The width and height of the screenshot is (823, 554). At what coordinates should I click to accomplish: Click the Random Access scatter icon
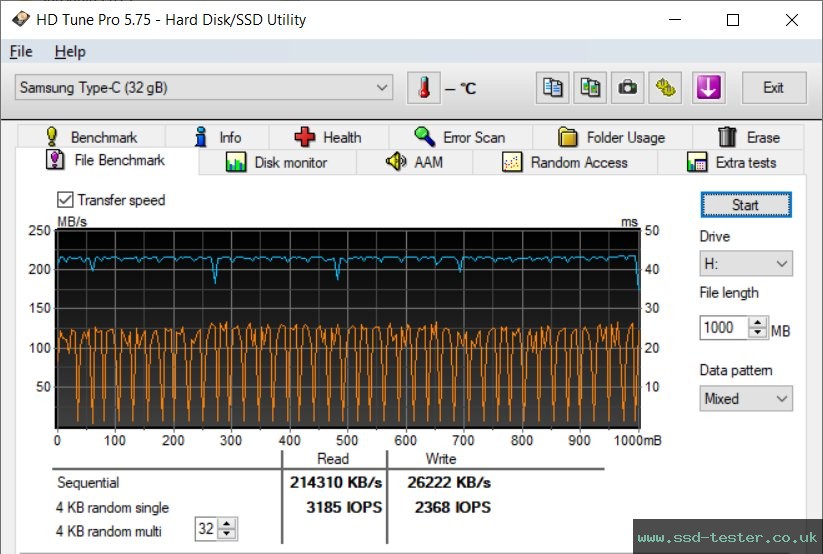click(x=512, y=162)
